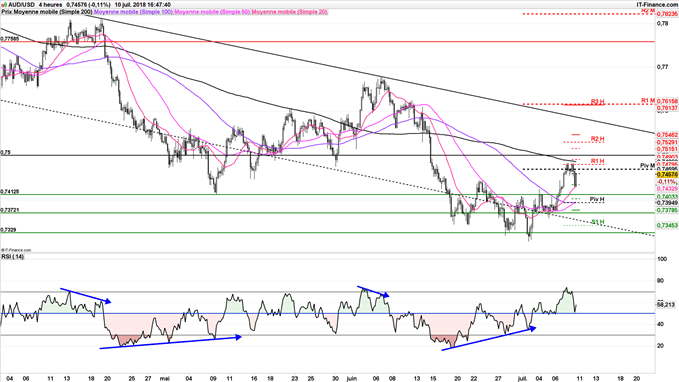Click the R3 H resistance label
The width and height of the screenshot is (679, 382).
tap(597, 102)
